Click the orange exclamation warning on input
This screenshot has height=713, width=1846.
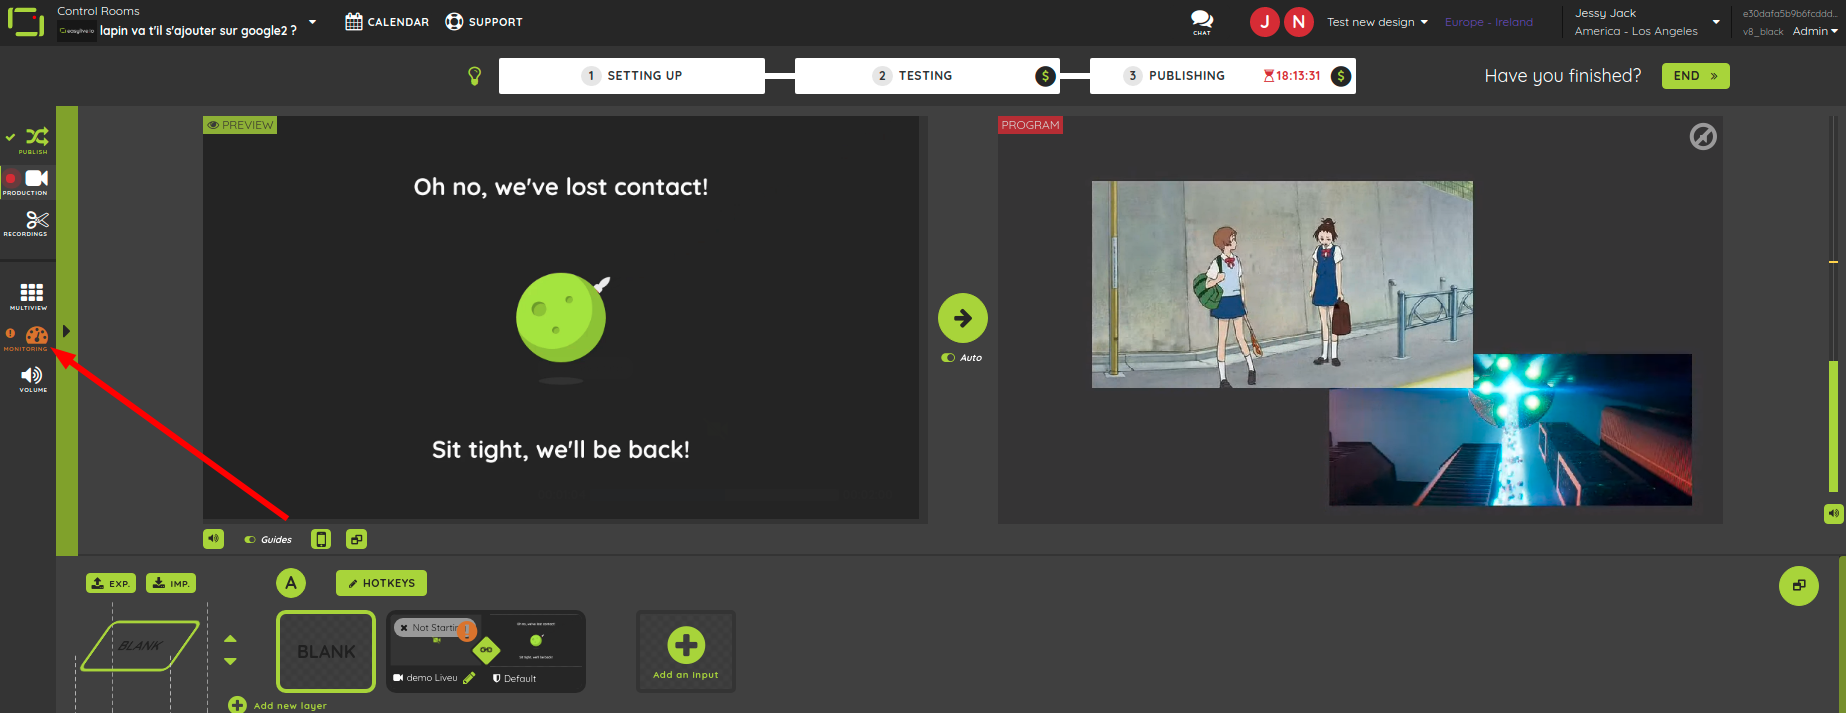467,631
